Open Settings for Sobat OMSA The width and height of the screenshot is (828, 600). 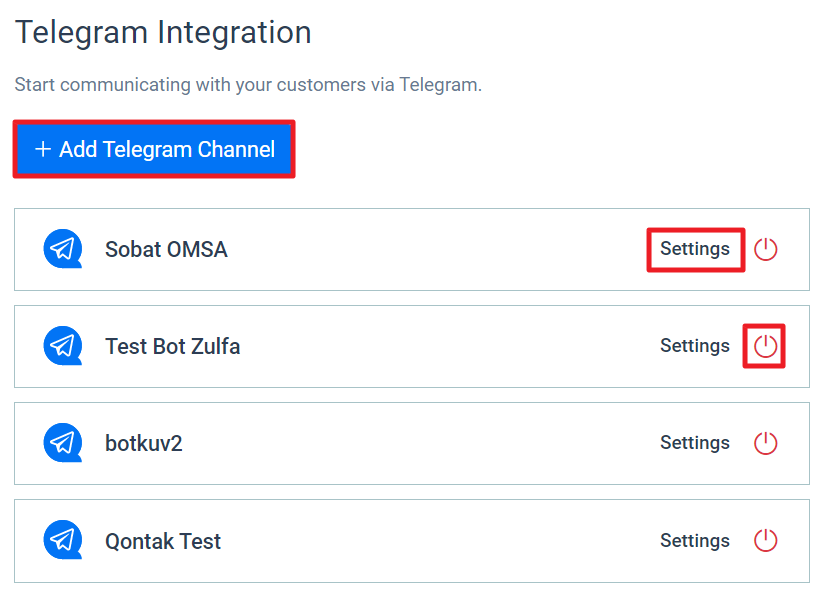pos(695,249)
